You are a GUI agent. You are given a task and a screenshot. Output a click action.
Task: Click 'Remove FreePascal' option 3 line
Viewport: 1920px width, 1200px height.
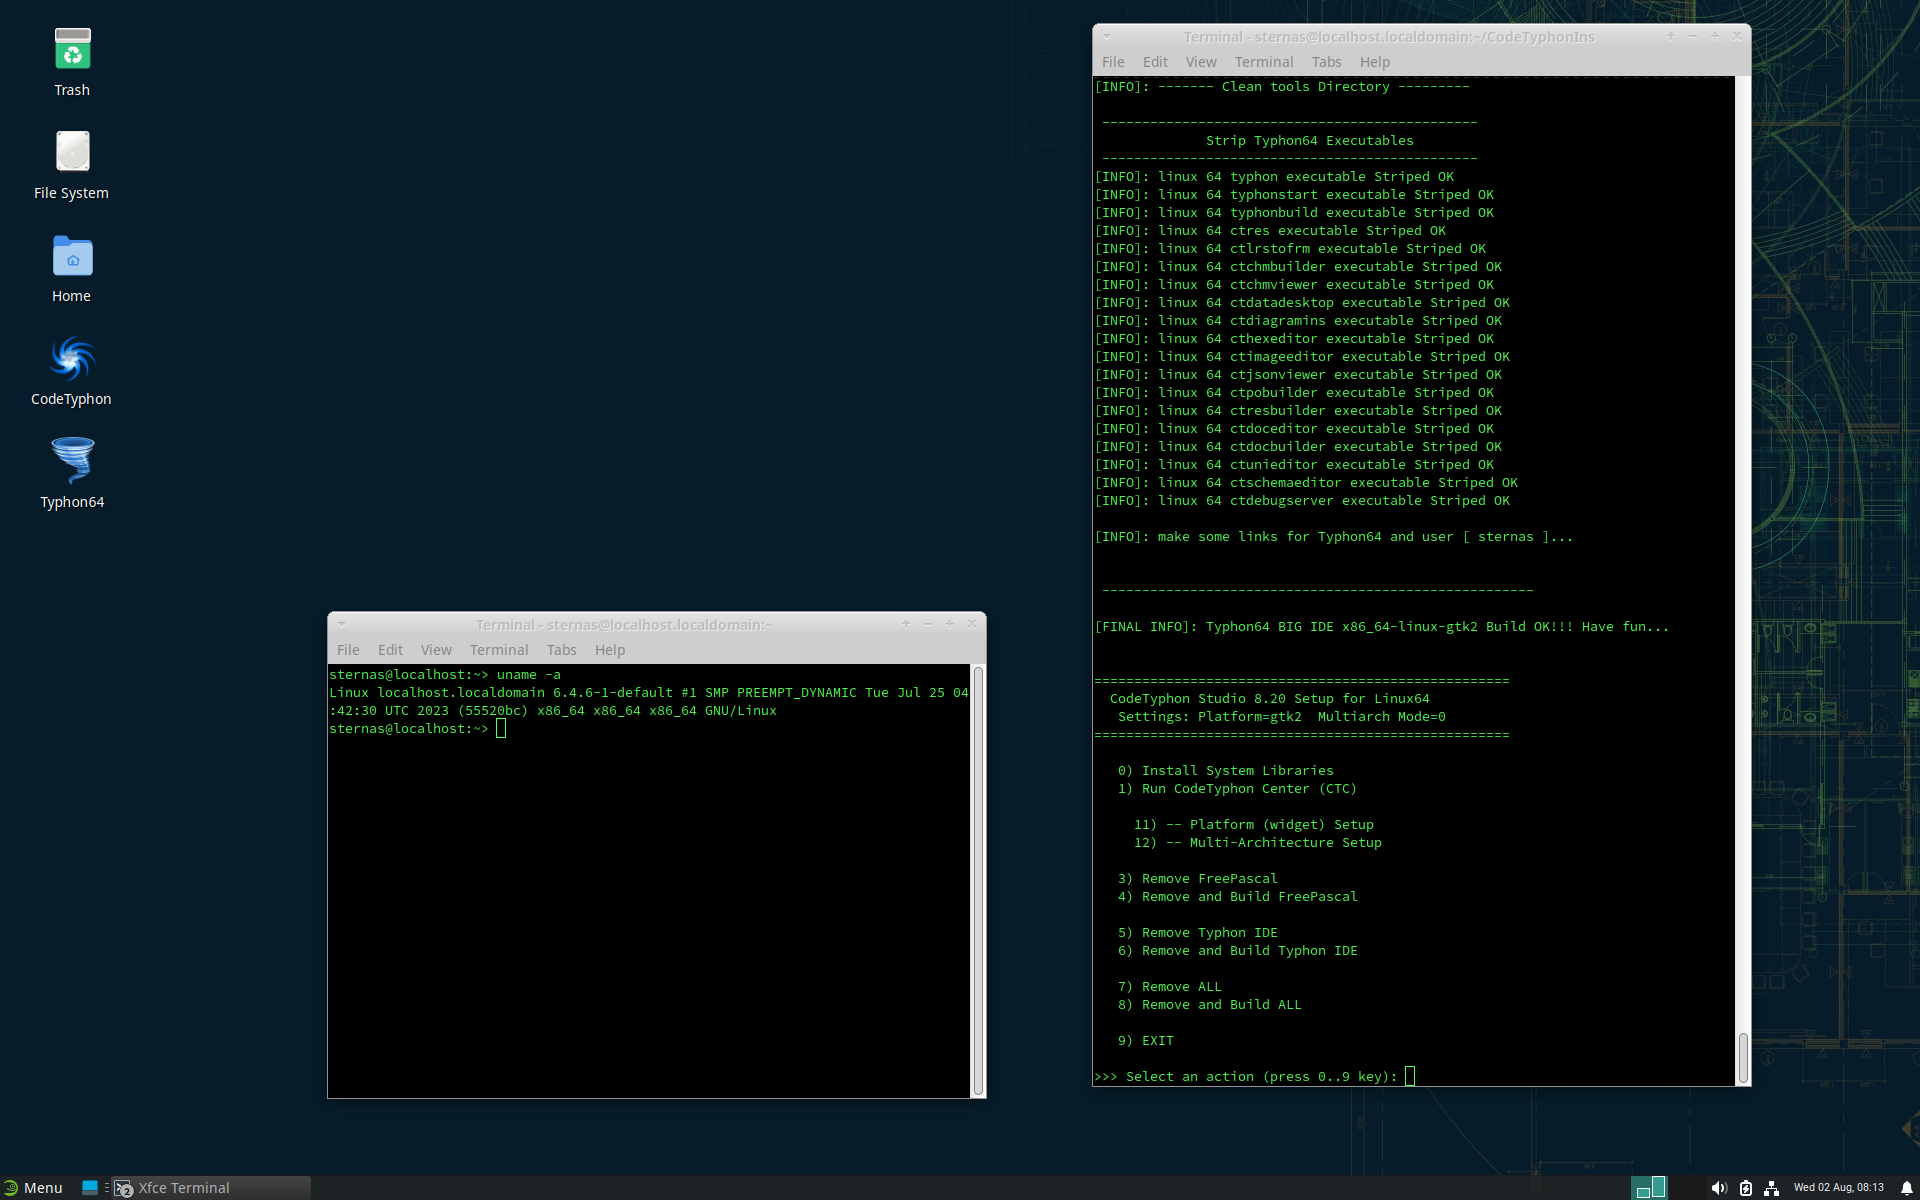tap(1197, 878)
